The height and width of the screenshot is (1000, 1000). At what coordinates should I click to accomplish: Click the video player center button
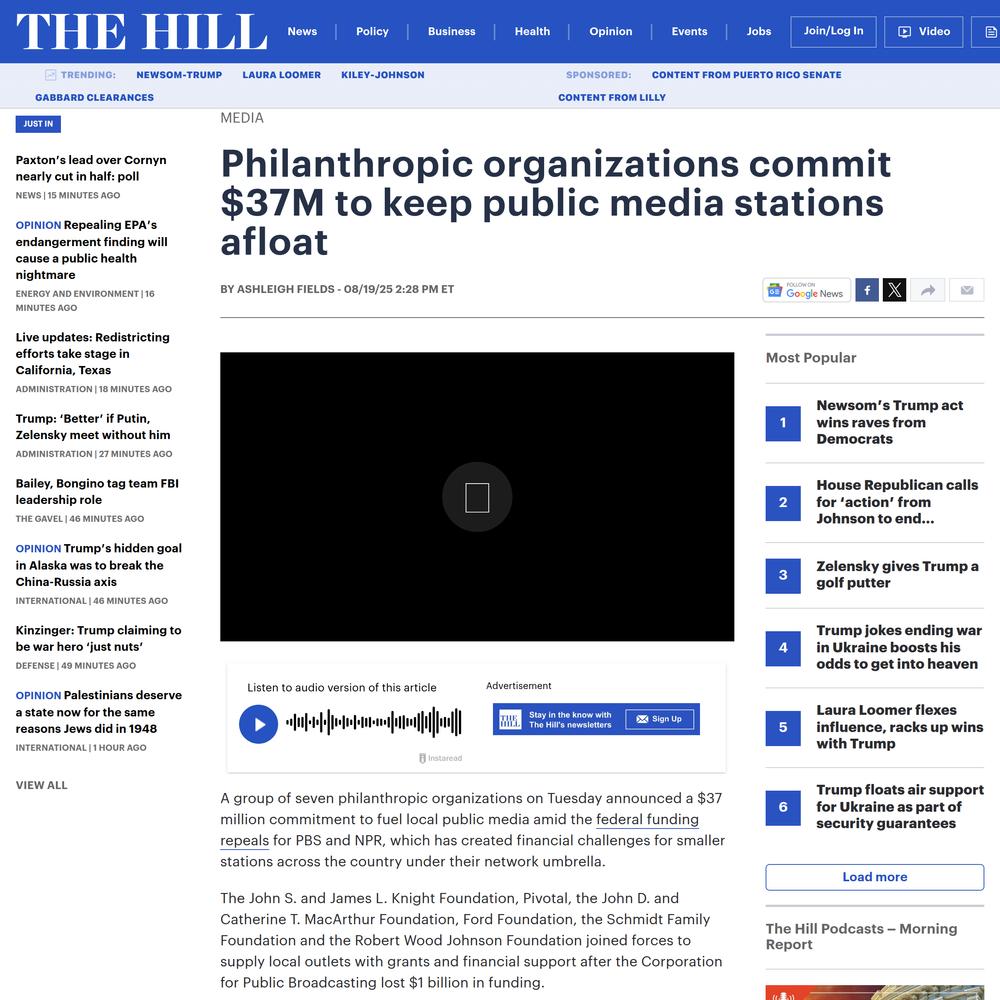click(477, 497)
